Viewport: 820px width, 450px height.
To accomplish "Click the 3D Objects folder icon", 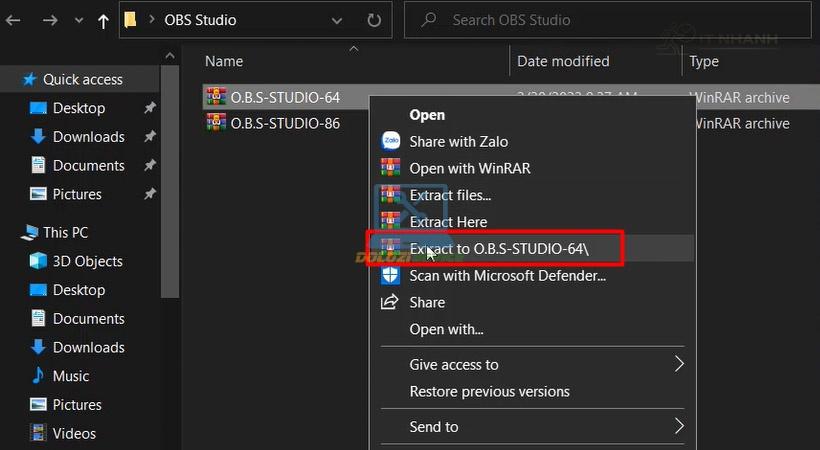I will [38, 261].
